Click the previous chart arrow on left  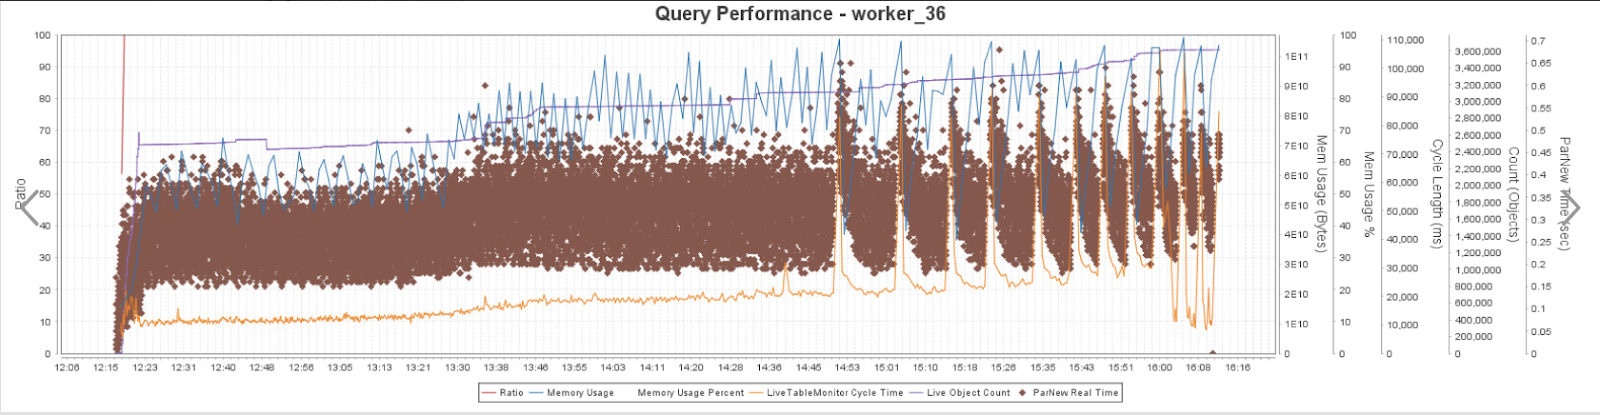[x=29, y=208]
